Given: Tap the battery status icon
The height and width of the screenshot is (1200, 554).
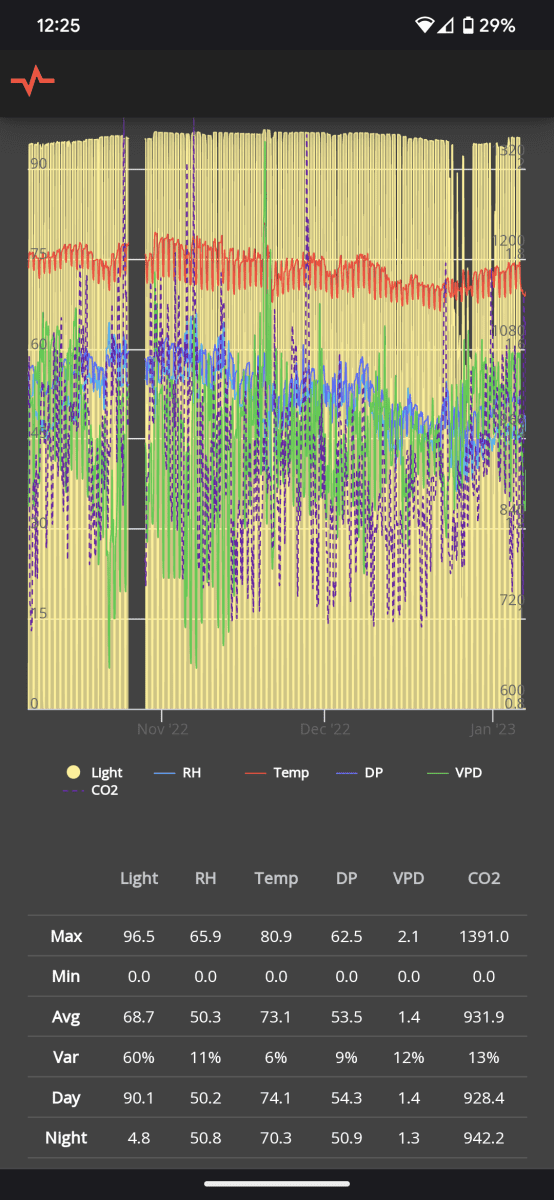Looking at the screenshot, I should click(x=467, y=25).
